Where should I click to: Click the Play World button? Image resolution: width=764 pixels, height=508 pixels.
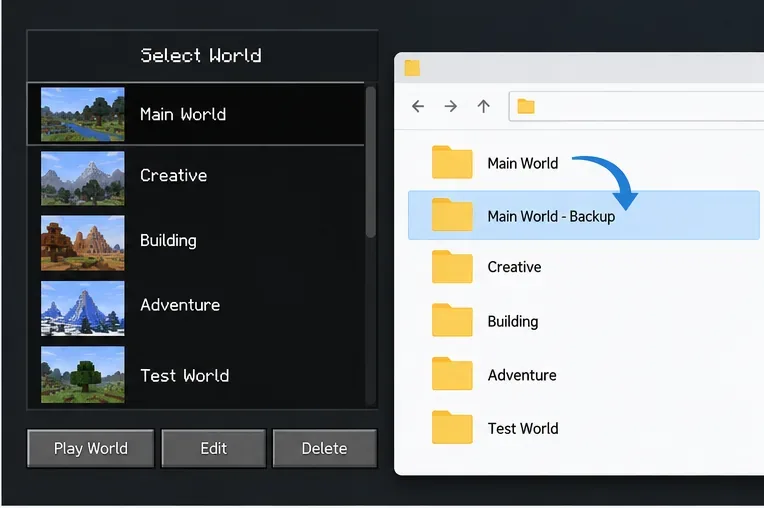coord(91,448)
